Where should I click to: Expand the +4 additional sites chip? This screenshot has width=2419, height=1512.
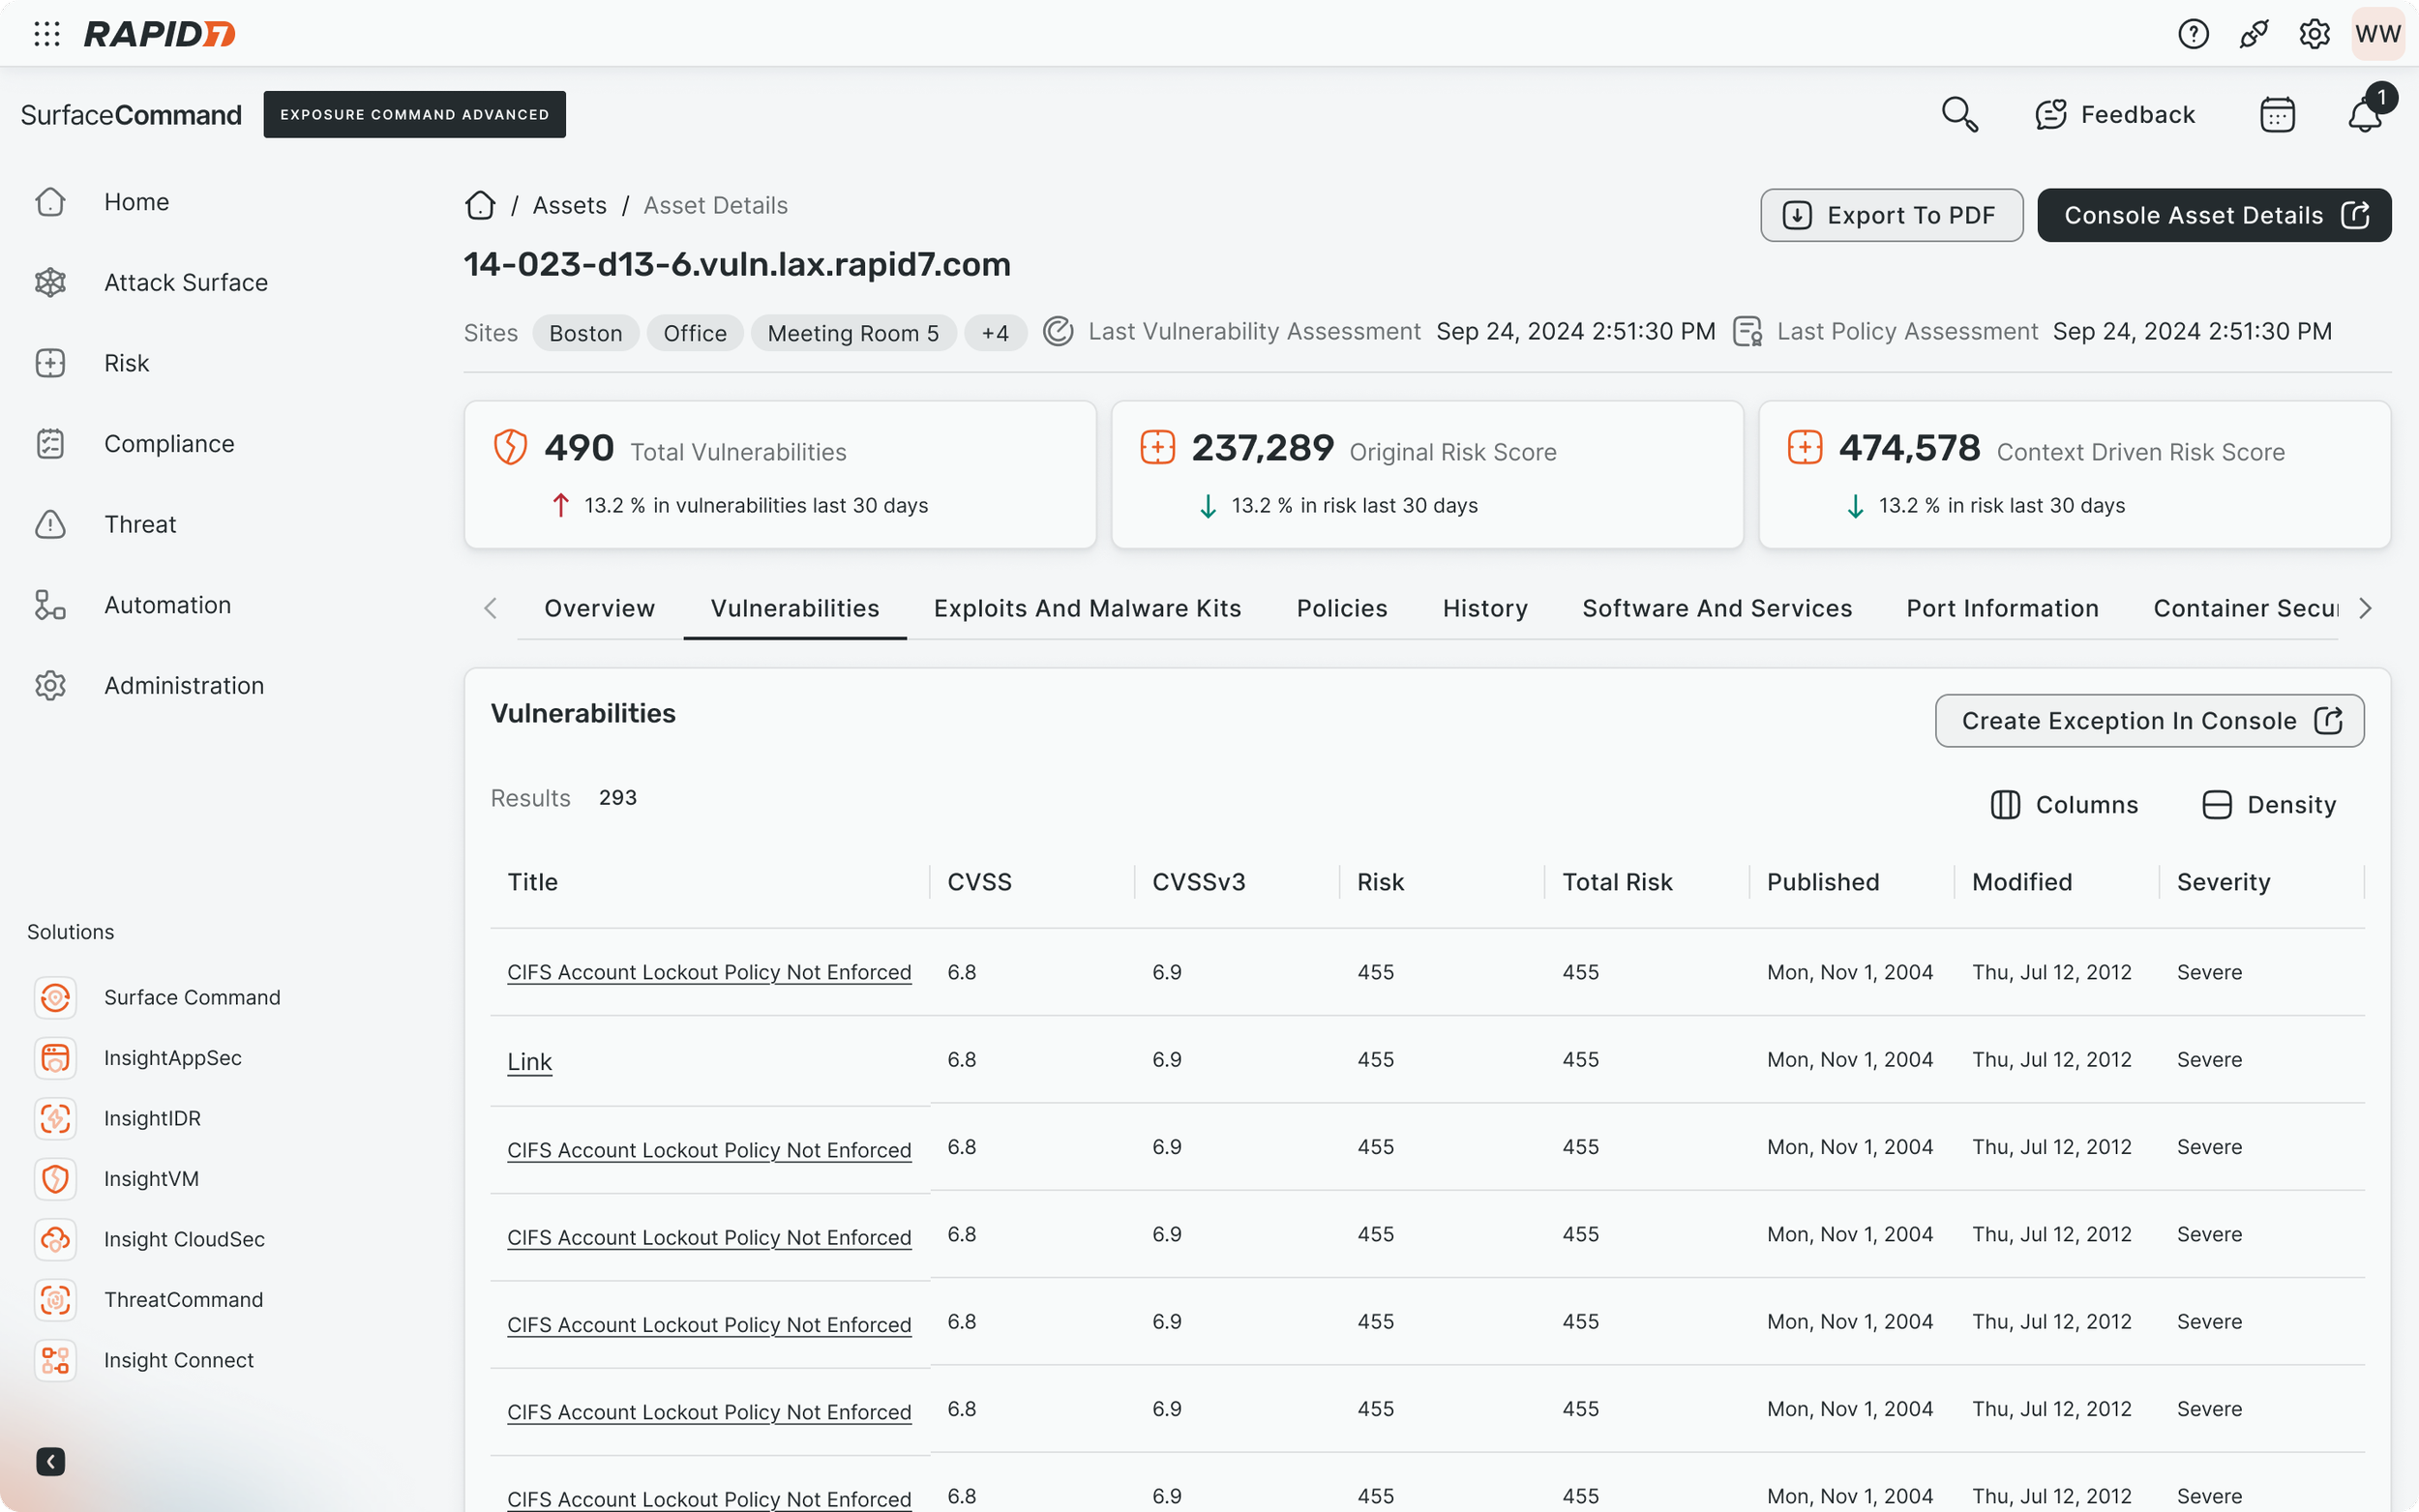point(995,333)
